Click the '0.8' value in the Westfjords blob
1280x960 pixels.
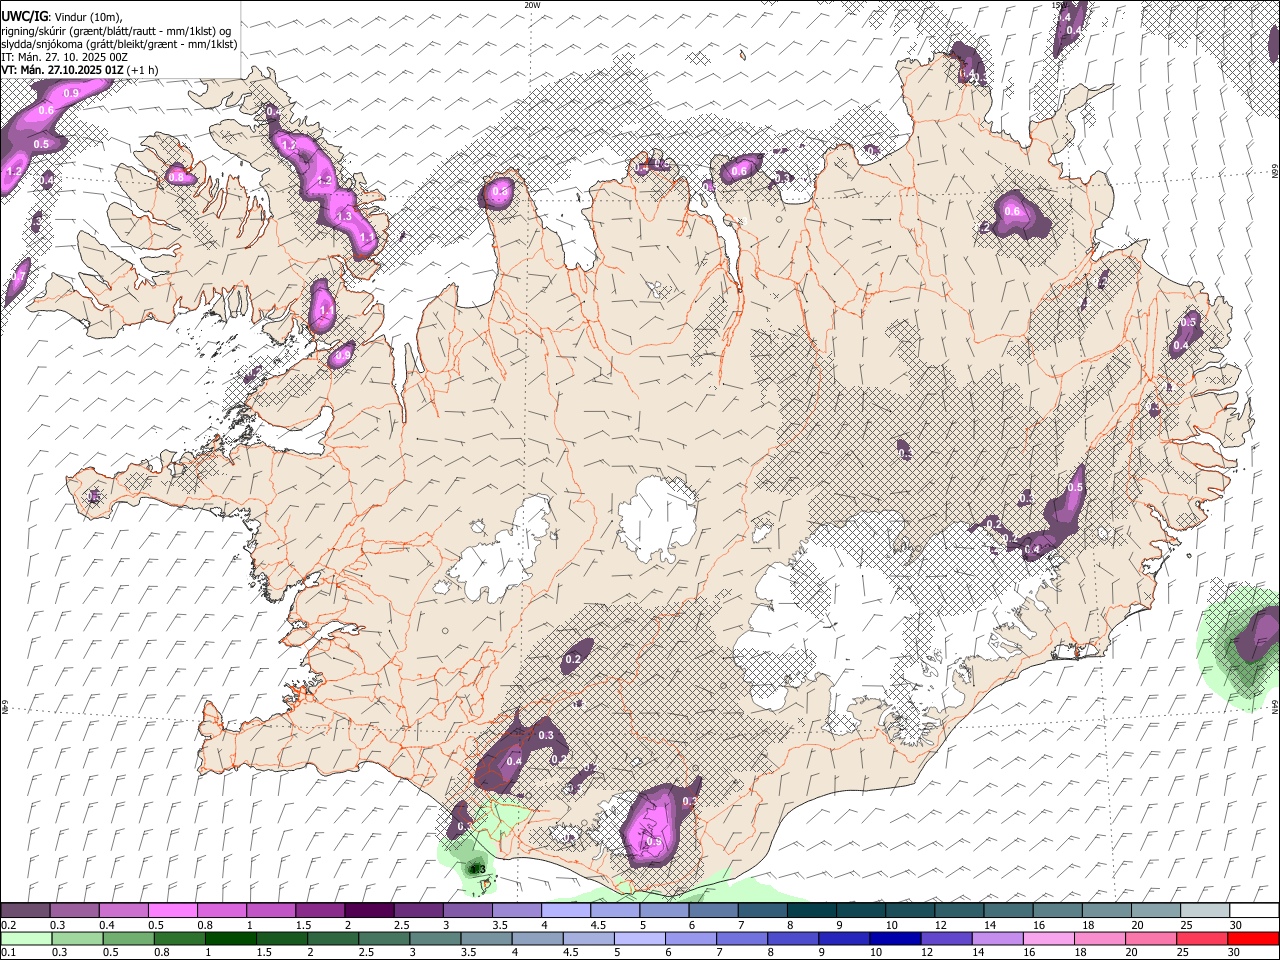pos(177,177)
